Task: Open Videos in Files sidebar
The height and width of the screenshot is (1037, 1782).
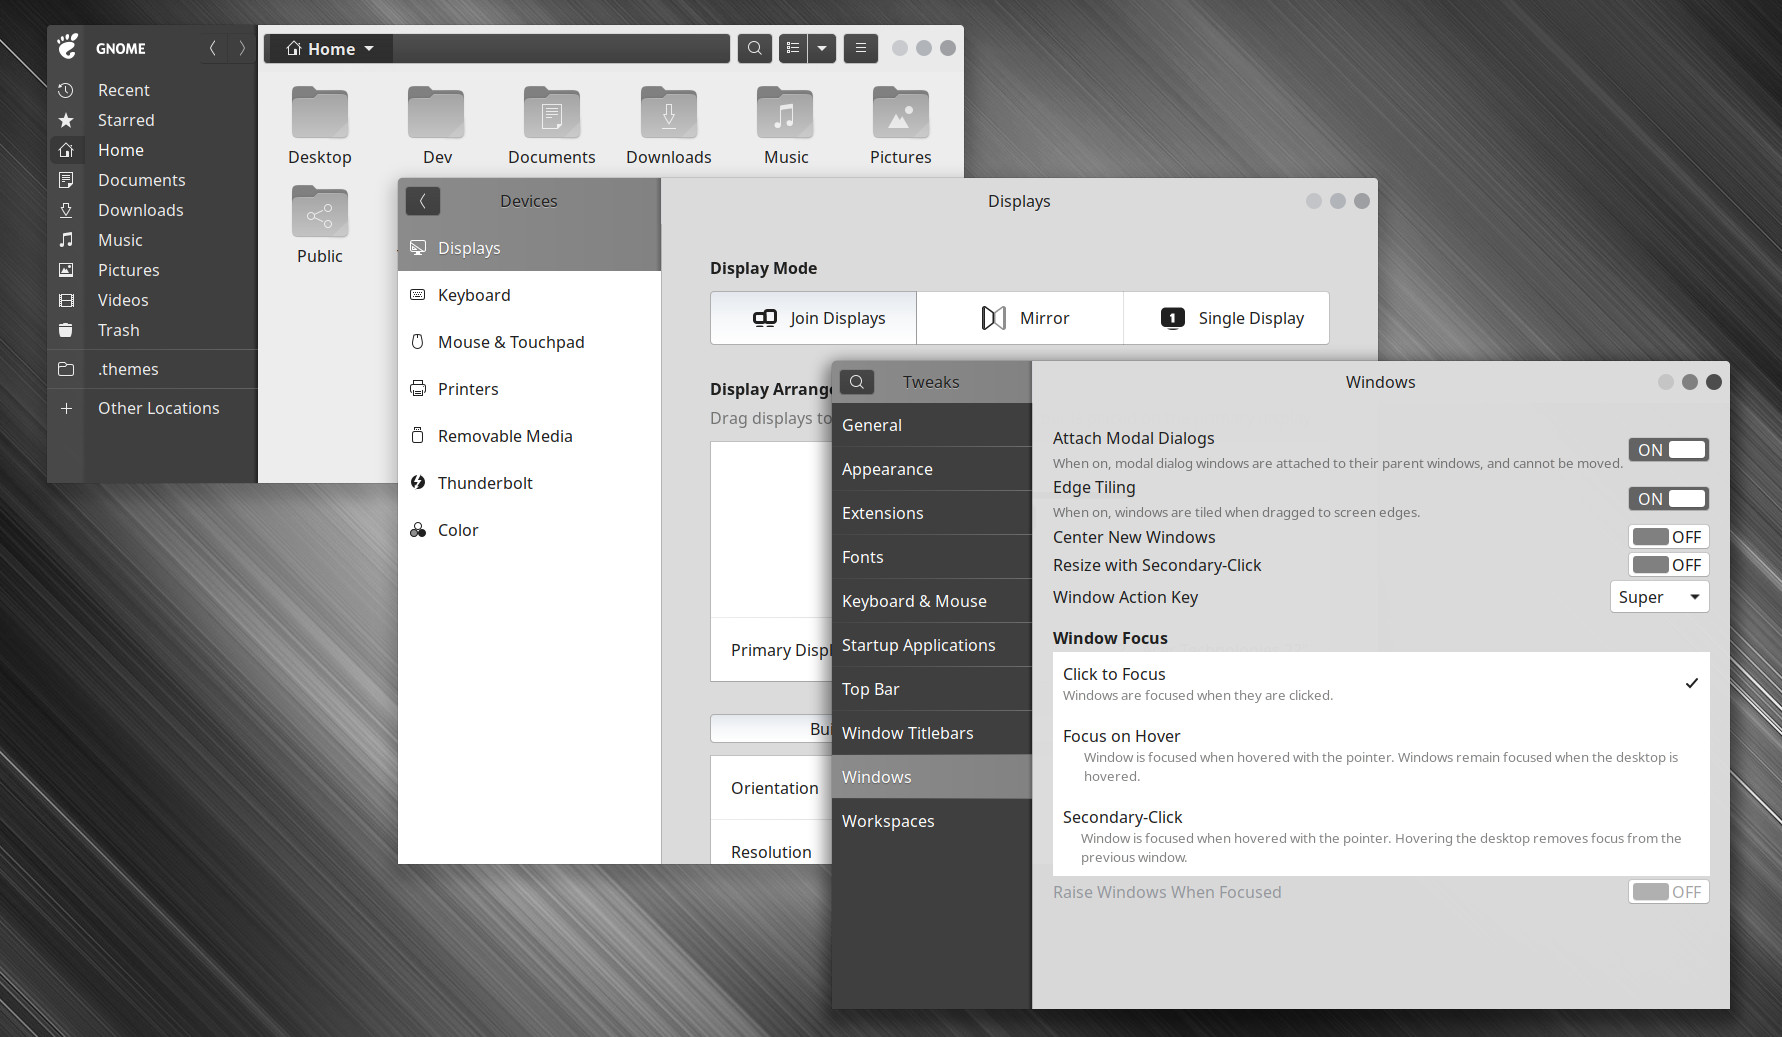Action: (x=152, y=300)
